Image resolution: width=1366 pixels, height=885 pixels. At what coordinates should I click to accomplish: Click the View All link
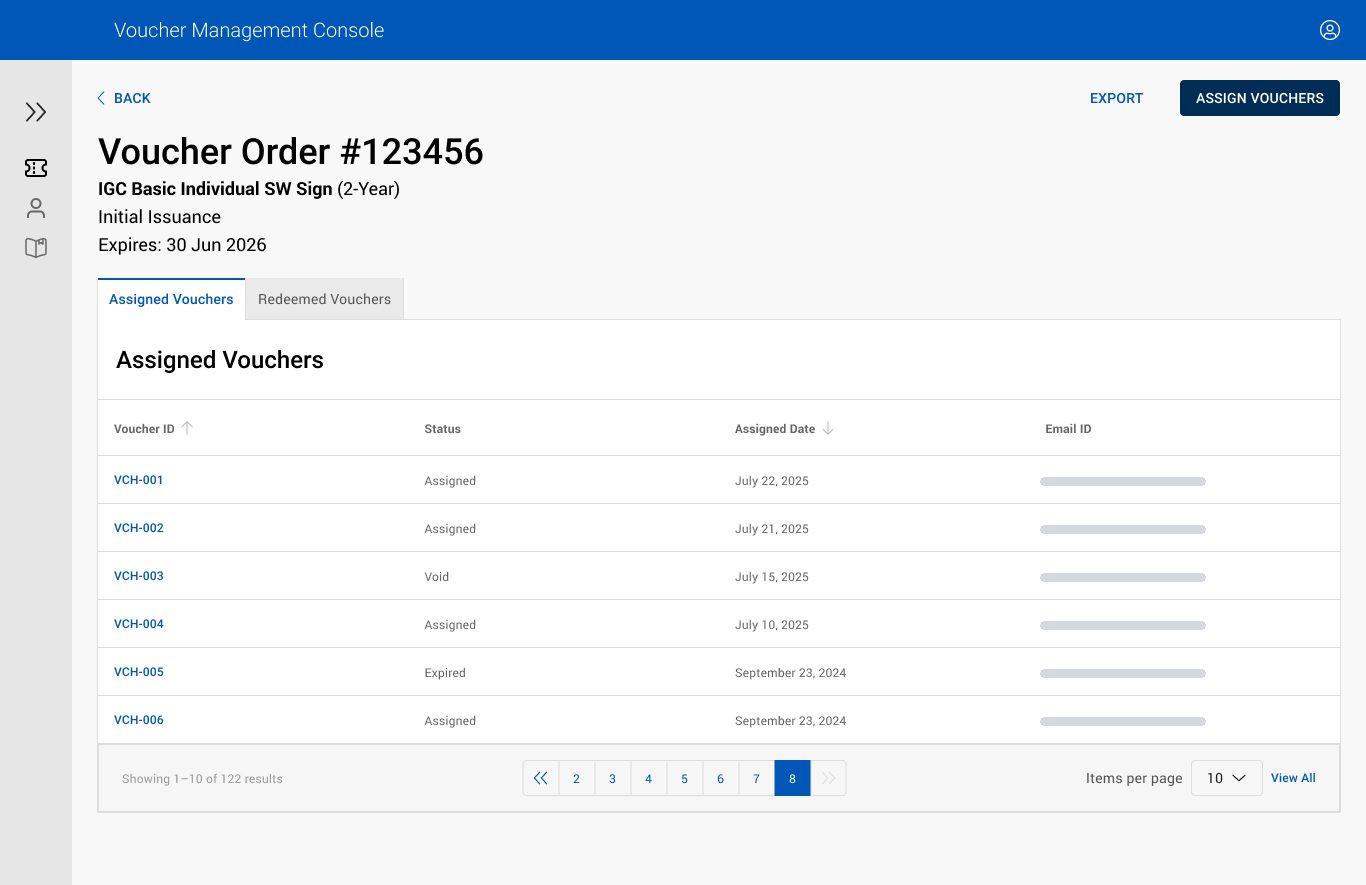[1293, 778]
